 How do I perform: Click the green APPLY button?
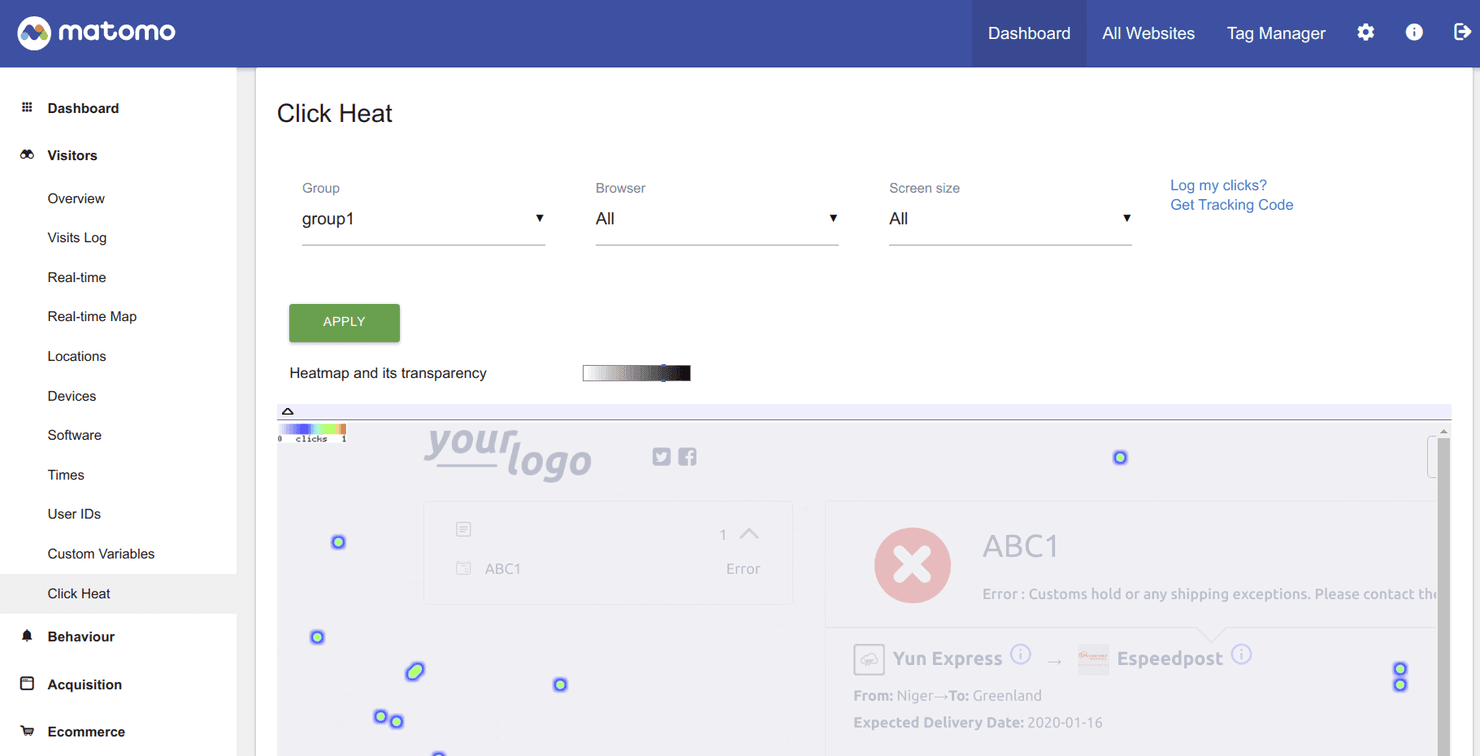point(344,322)
